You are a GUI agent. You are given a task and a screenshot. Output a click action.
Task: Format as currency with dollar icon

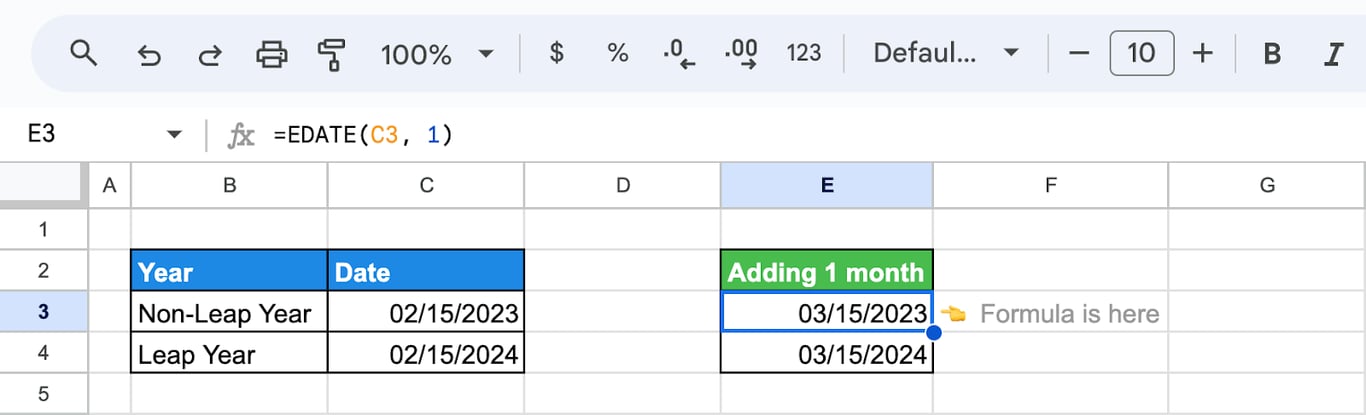click(557, 53)
